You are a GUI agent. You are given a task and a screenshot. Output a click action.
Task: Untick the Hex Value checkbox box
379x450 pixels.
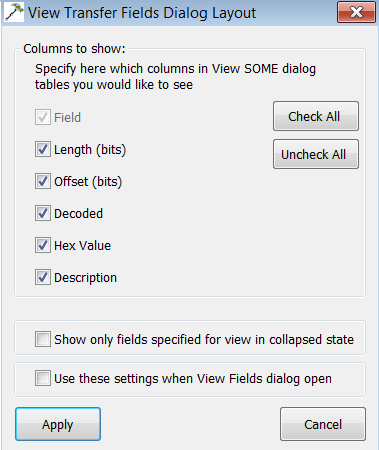43,245
